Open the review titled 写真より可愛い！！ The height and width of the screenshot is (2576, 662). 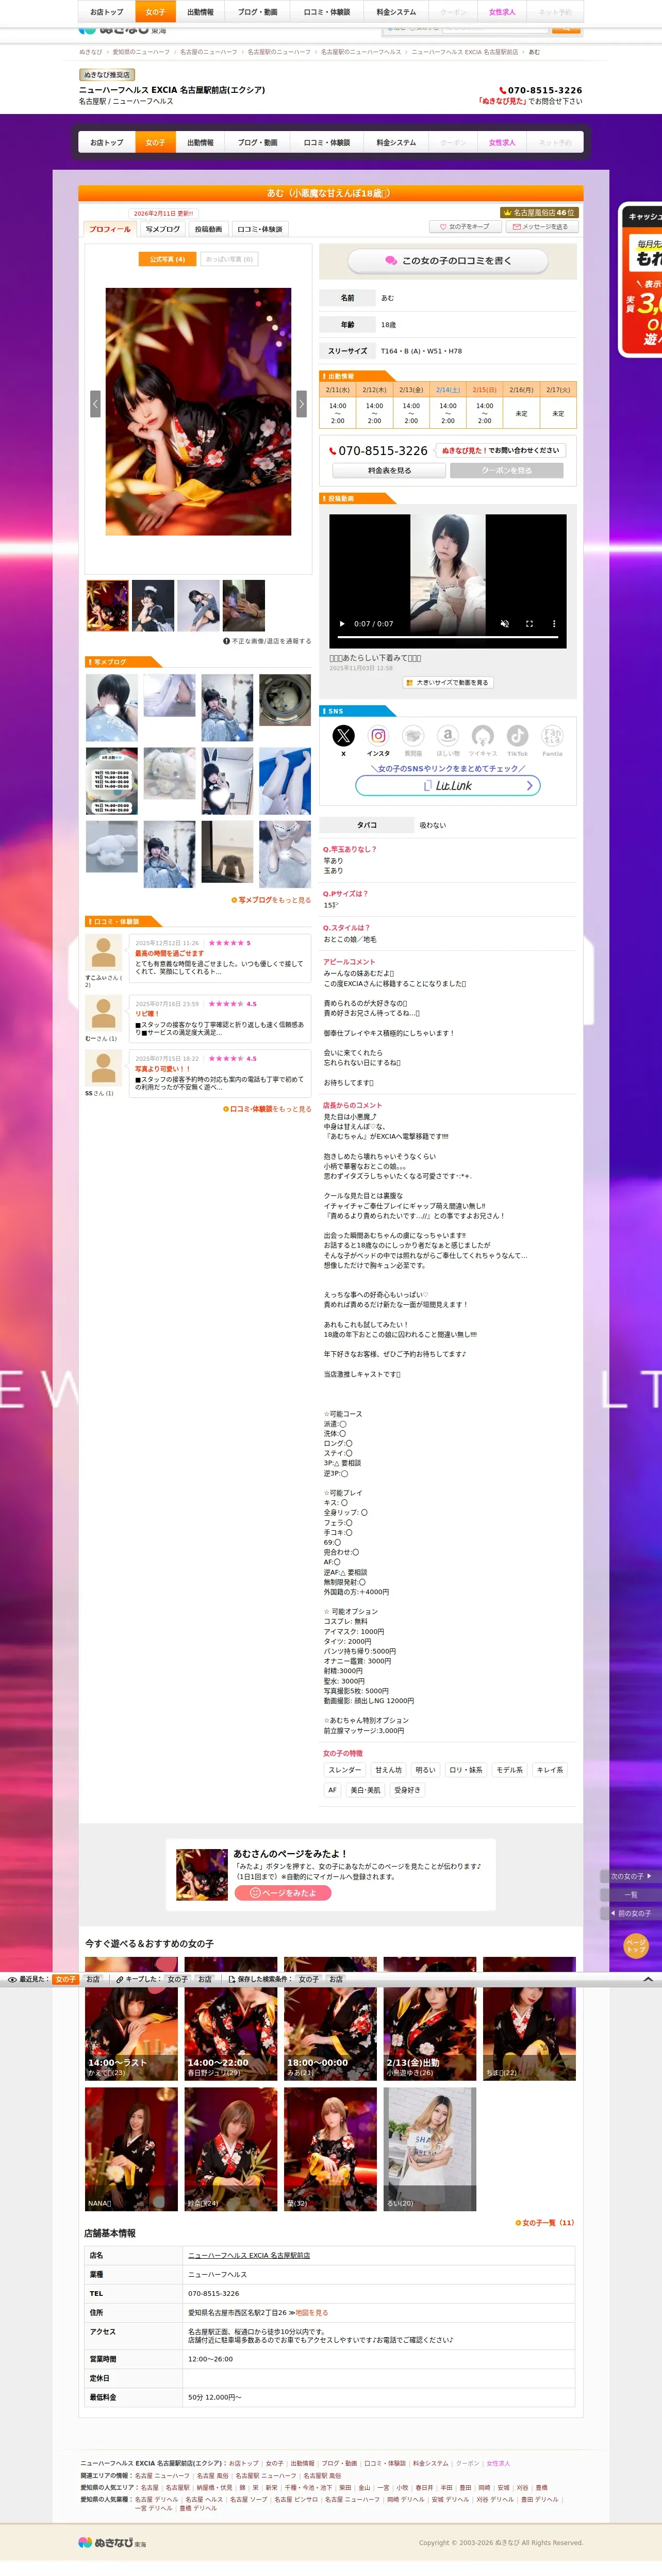click(162, 1069)
